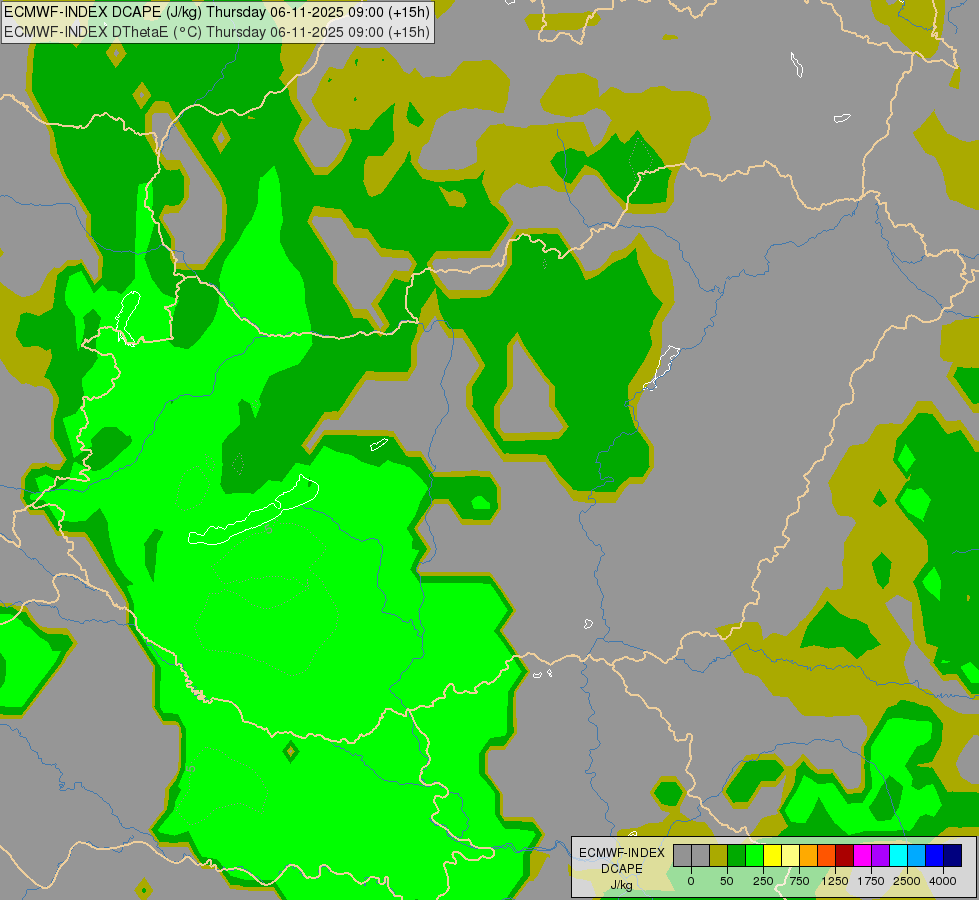The width and height of the screenshot is (979, 900).
Task: Click the DCAPE title line at top
Action: point(217,12)
